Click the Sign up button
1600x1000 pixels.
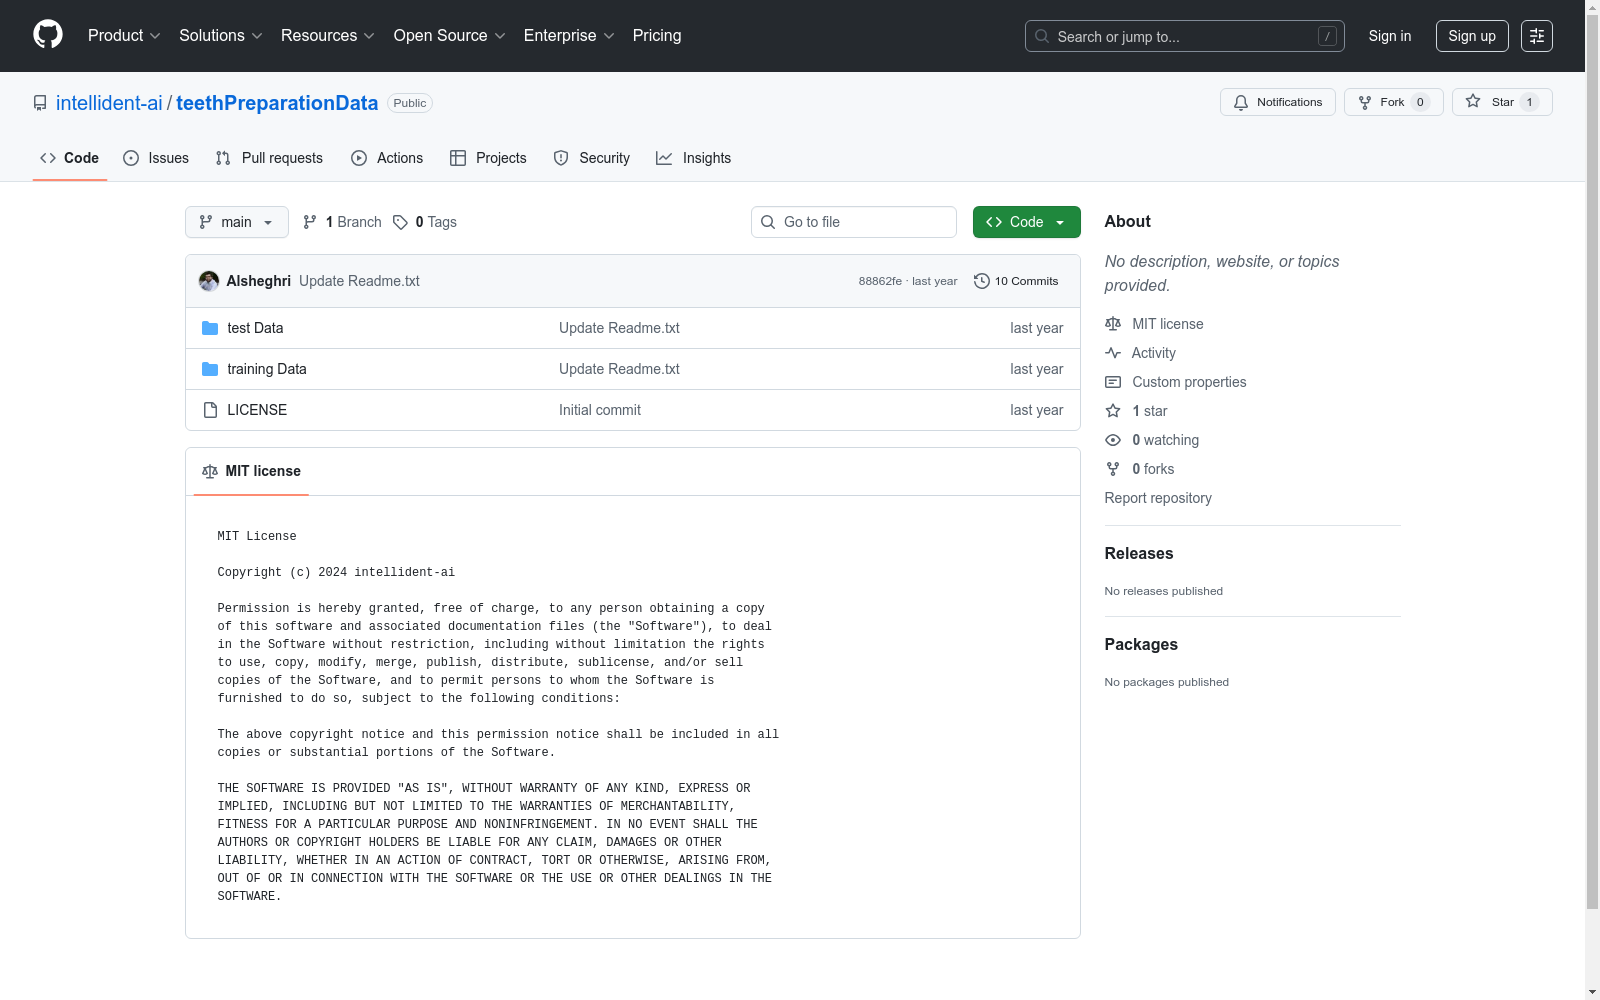coord(1472,36)
